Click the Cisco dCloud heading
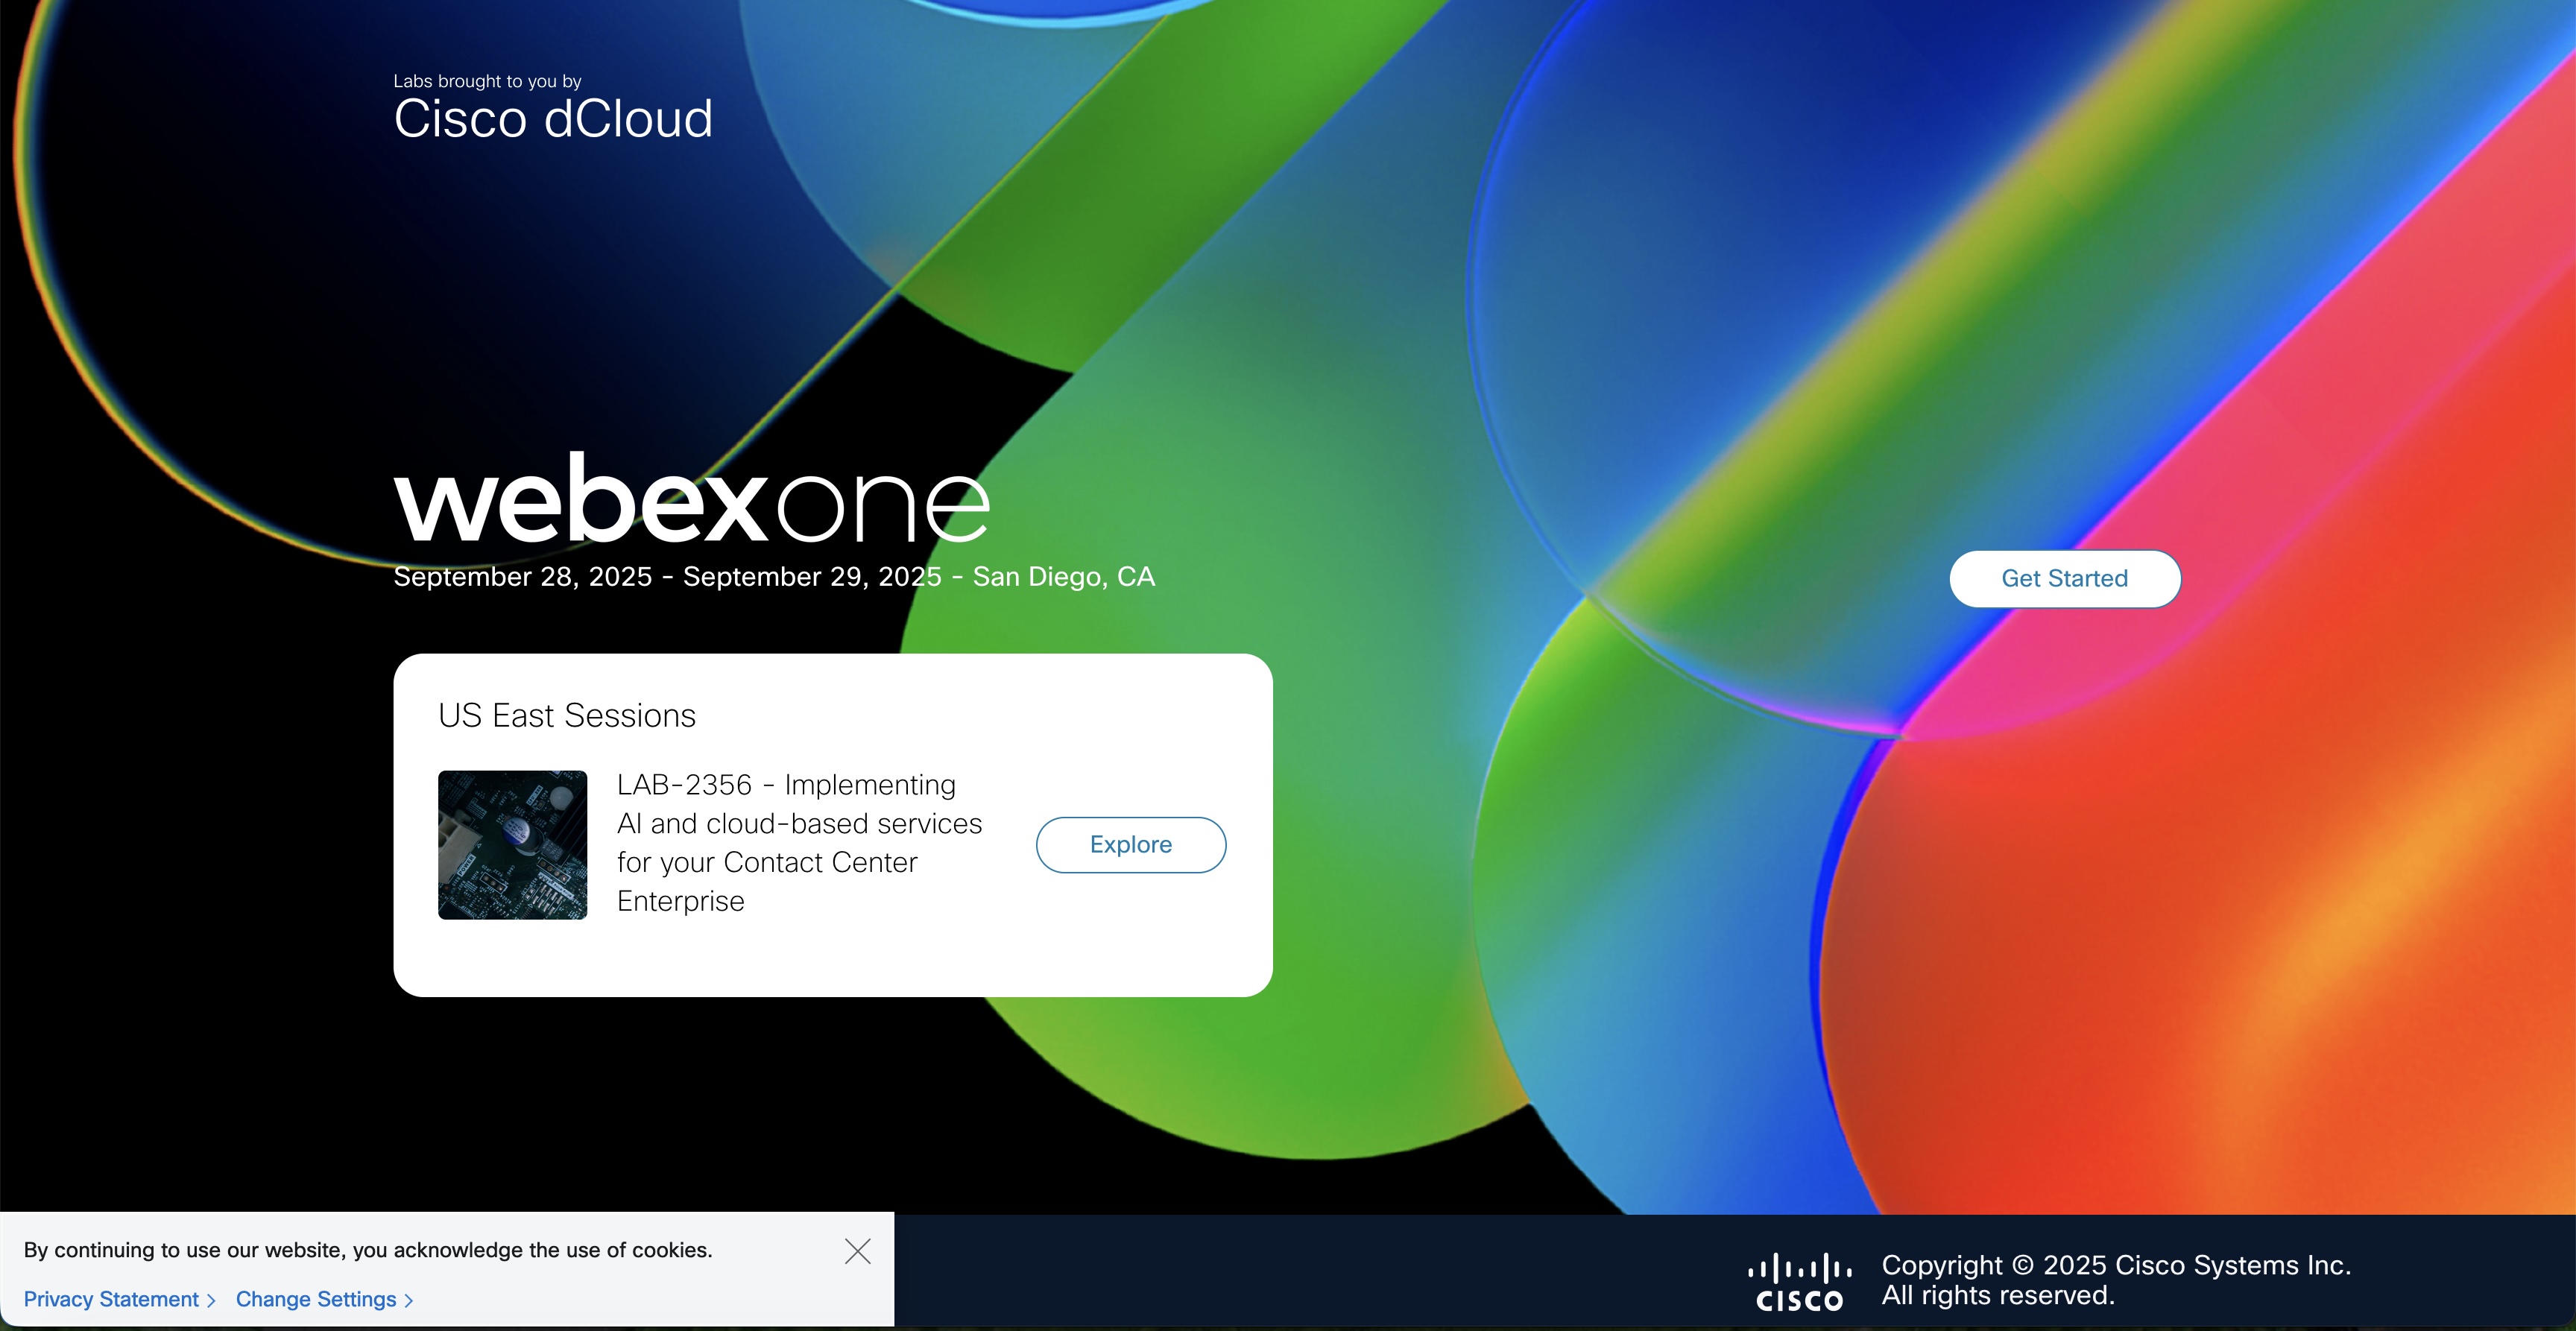2576x1331 pixels. coord(552,119)
